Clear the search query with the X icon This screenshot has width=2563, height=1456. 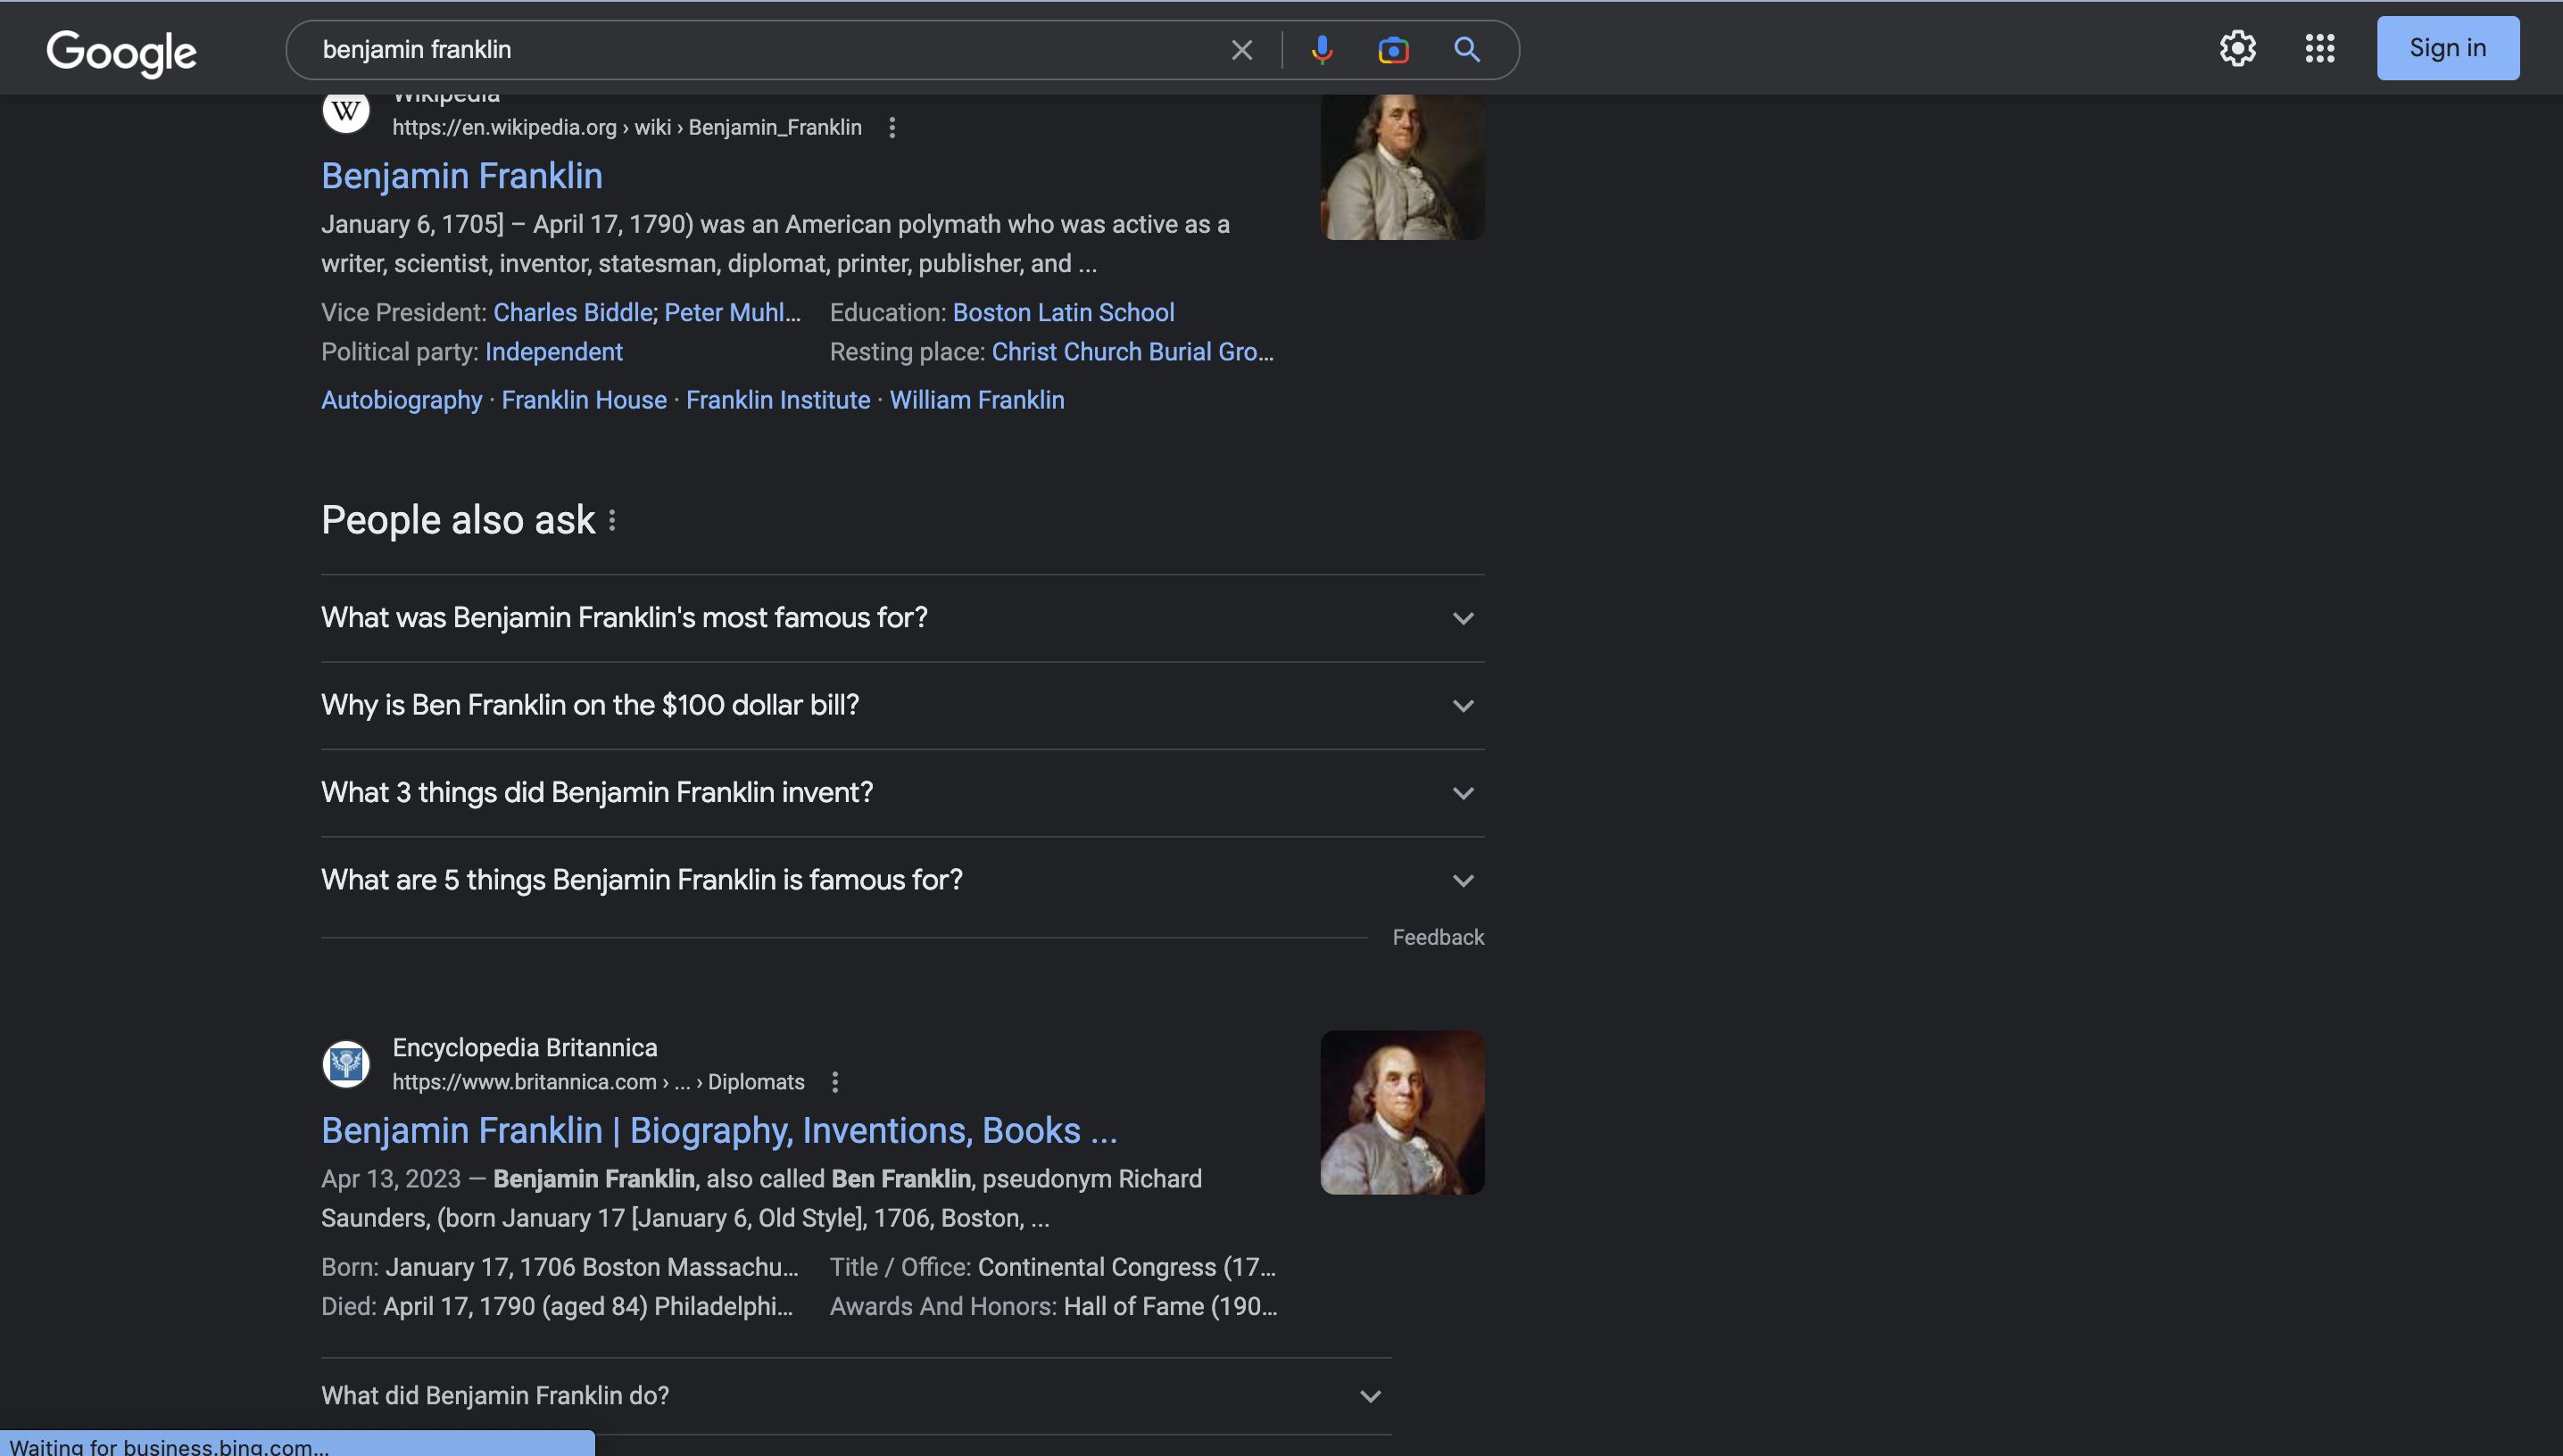point(1240,49)
